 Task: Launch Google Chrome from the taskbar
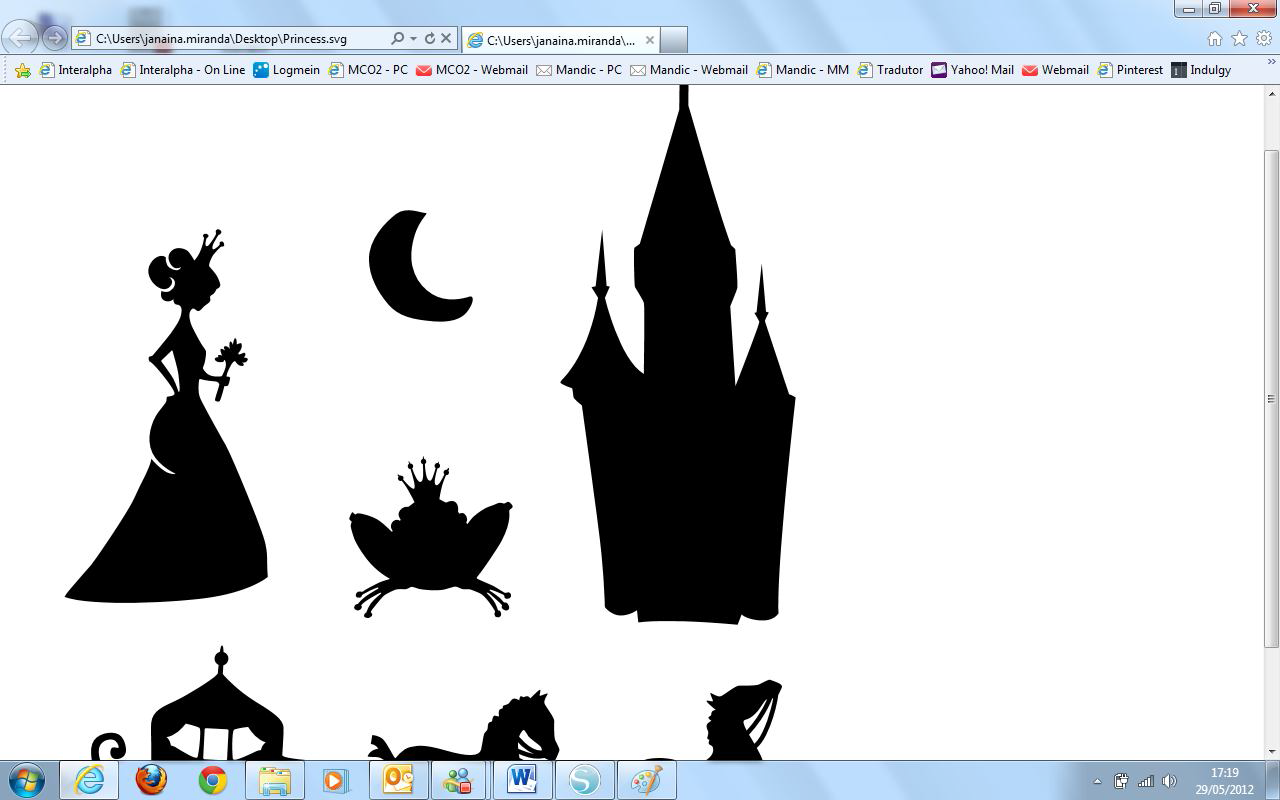[212, 780]
